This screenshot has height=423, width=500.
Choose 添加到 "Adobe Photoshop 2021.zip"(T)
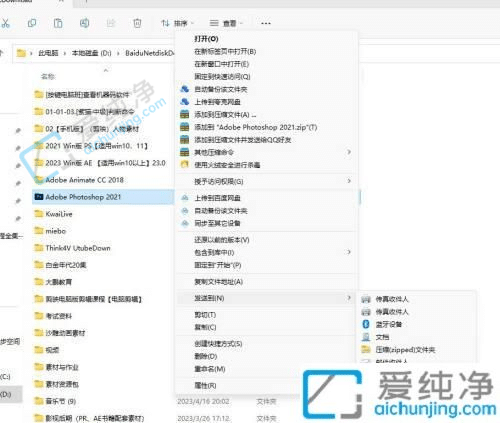[x=256, y=127]
